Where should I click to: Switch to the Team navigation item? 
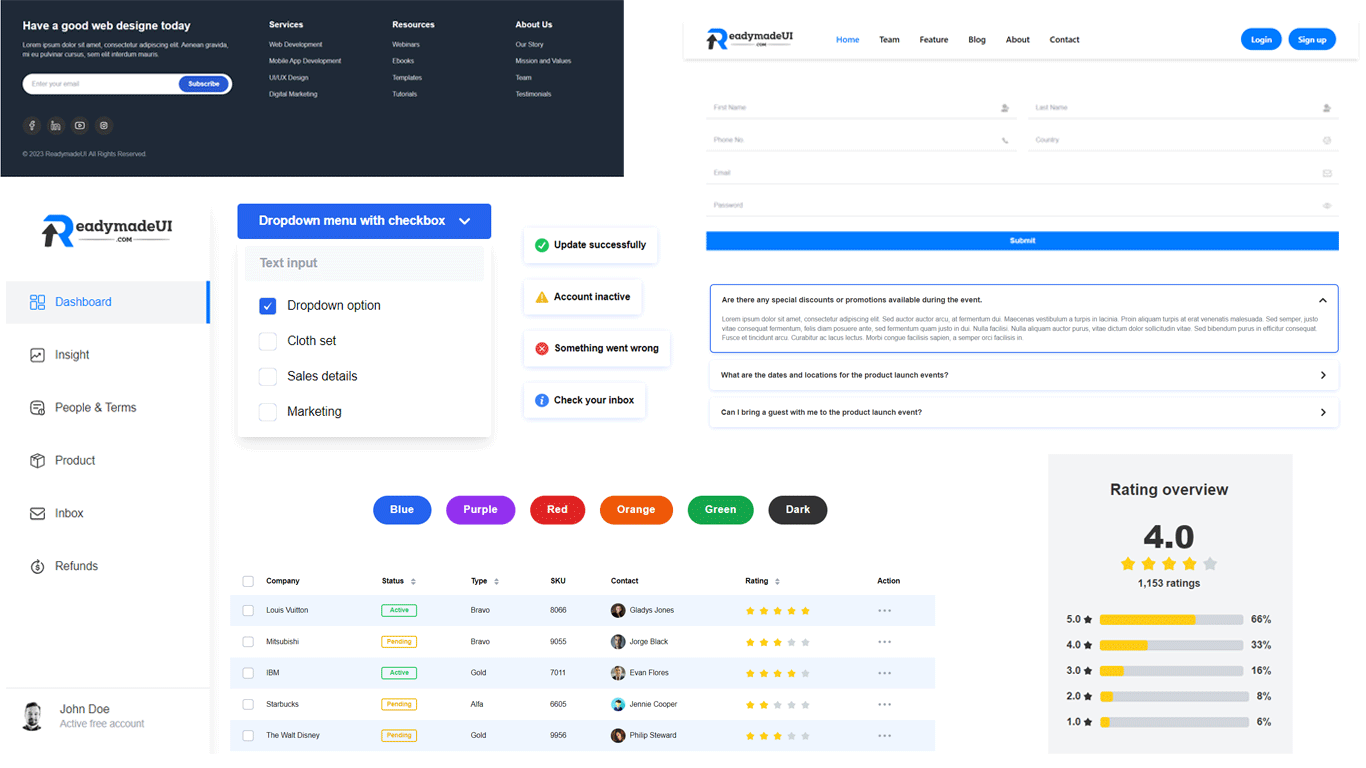[x=889, y=39]
